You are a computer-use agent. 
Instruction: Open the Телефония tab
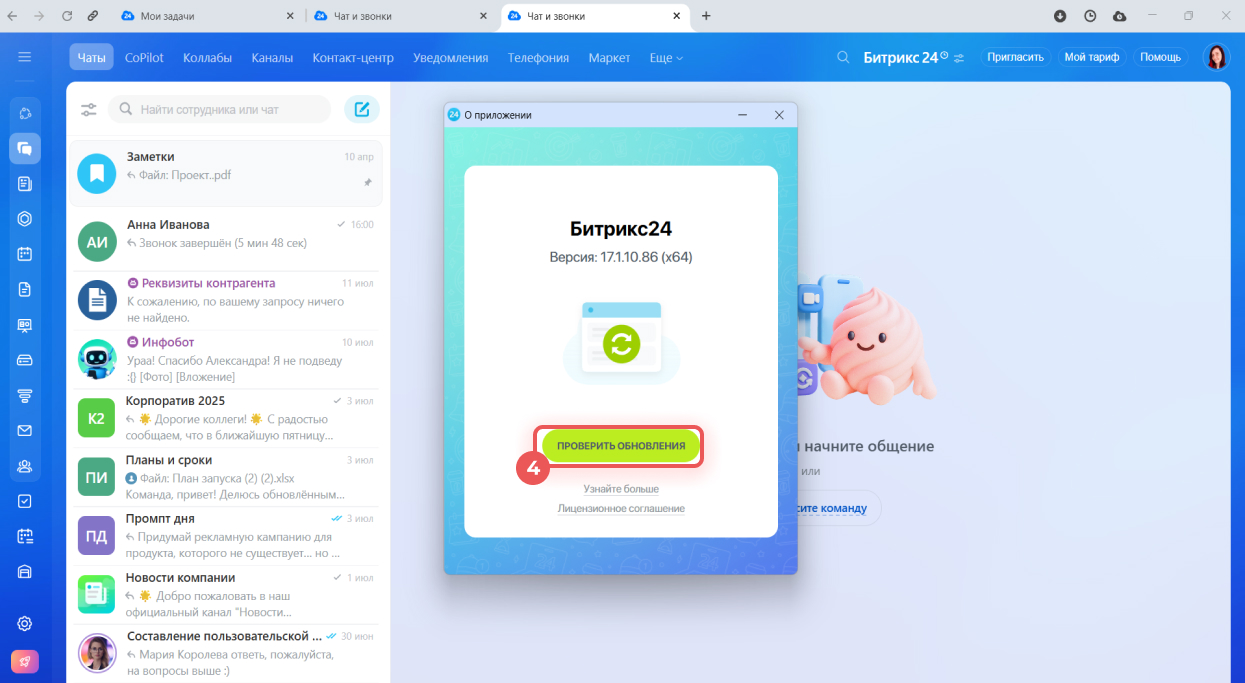538,58
